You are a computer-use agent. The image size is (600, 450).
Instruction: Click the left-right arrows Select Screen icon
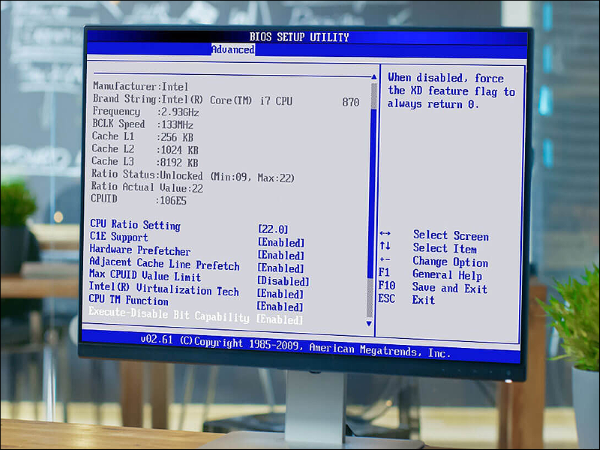(x=385, y=236)
